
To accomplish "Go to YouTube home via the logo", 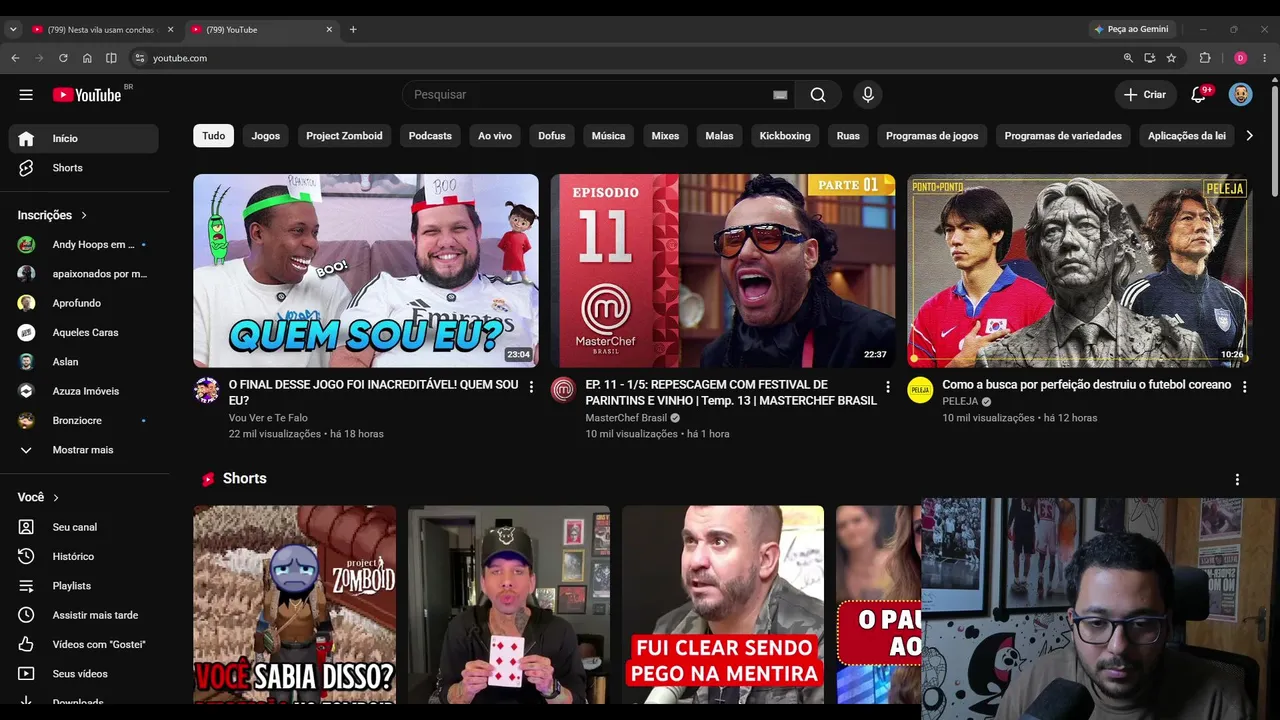I will tap(87, 95).
